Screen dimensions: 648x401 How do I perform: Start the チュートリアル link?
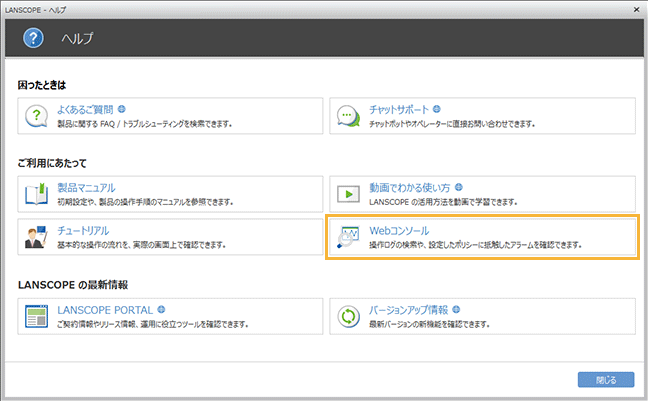pos(90,230)
